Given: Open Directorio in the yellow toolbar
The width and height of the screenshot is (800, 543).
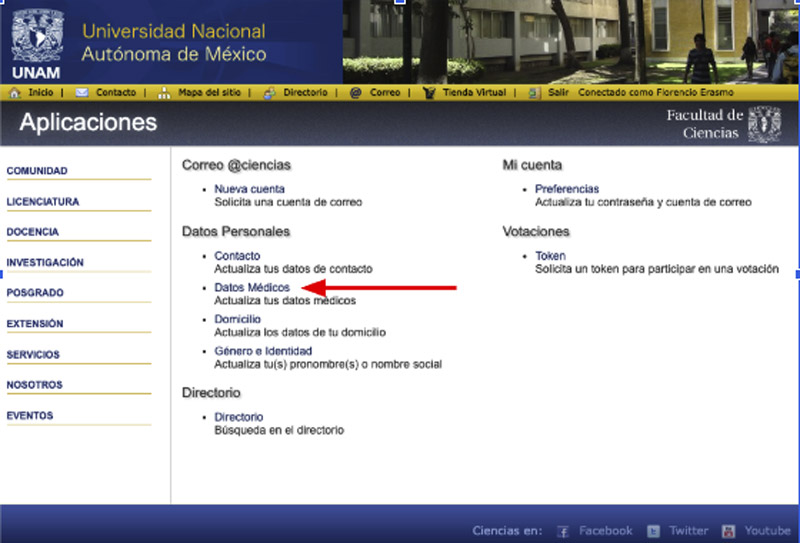Looking at the screenshot, I should 305,92.
